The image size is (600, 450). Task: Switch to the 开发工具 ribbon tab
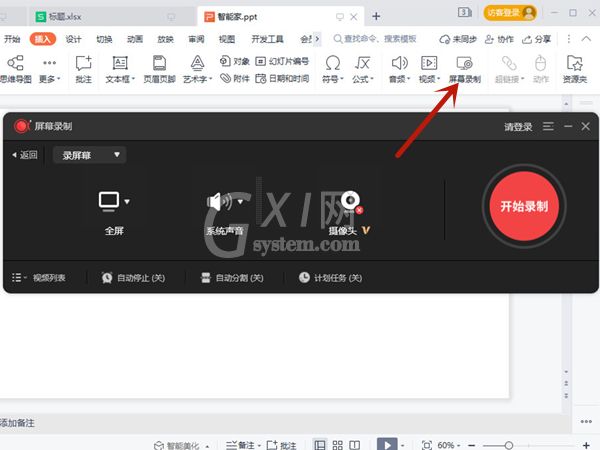click(x=267, y=39)
